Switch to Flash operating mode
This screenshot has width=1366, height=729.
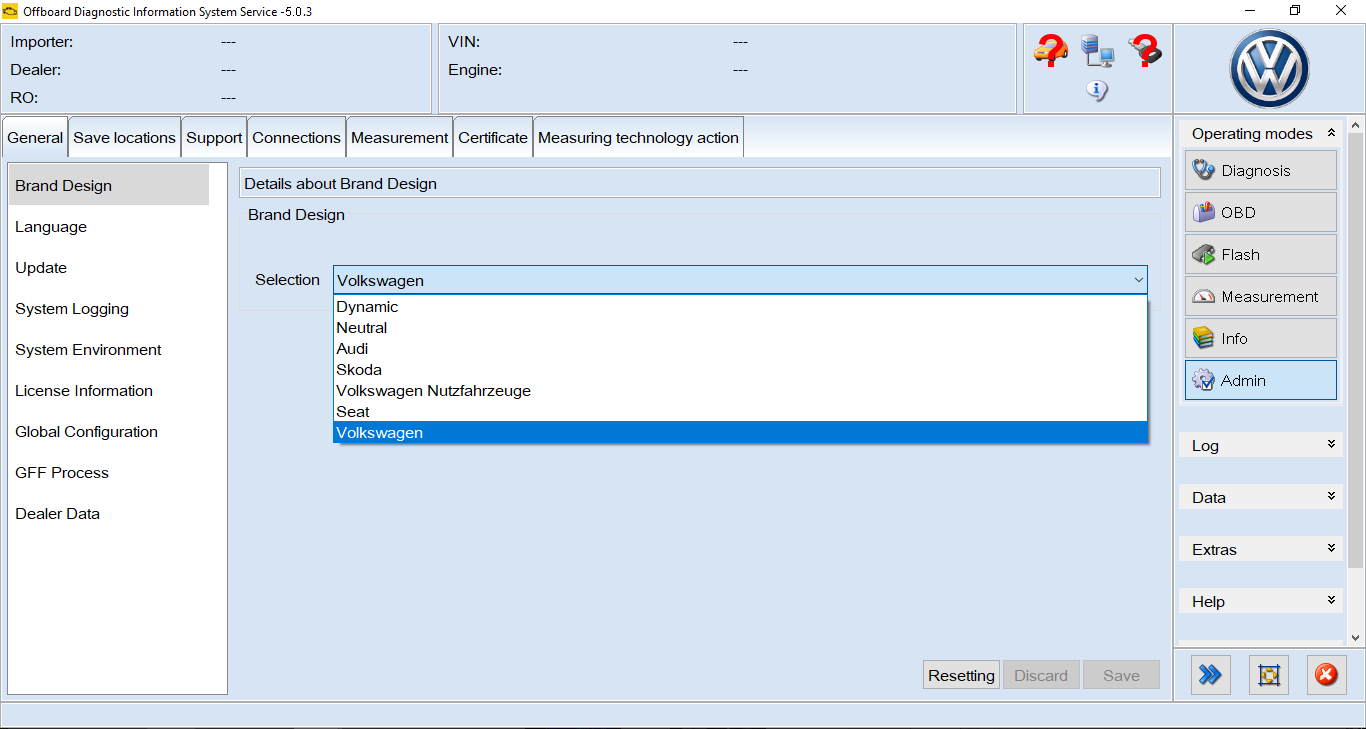(1260, 254)
